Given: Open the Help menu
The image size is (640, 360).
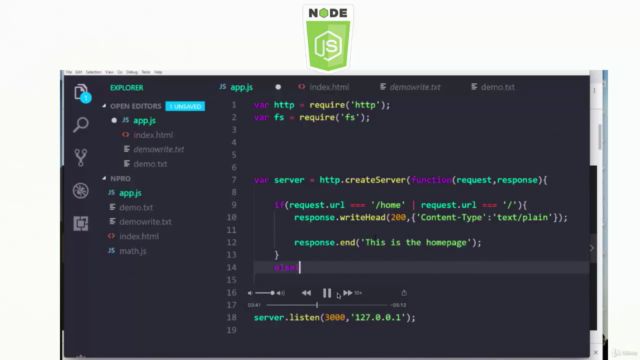Looking at the screenshot, I should [x=158, y=72].
